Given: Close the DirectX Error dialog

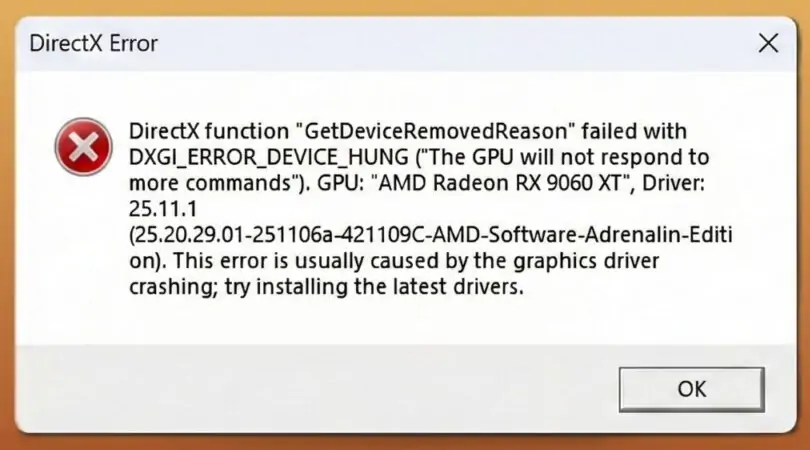Looking at the screenshot, I should (768, 43).
